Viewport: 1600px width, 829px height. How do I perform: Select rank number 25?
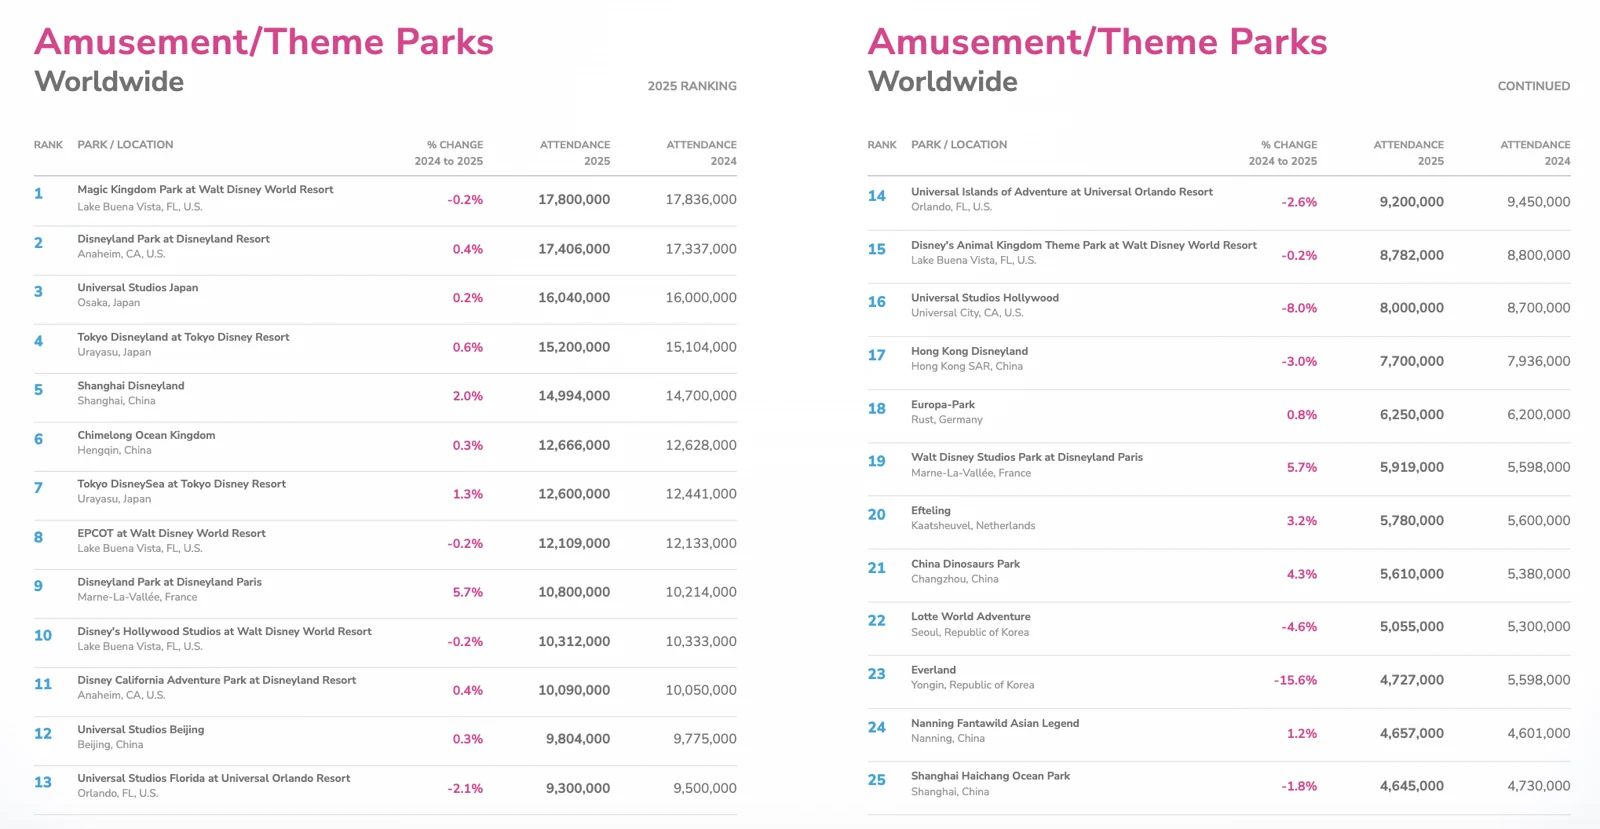(876, 780)
